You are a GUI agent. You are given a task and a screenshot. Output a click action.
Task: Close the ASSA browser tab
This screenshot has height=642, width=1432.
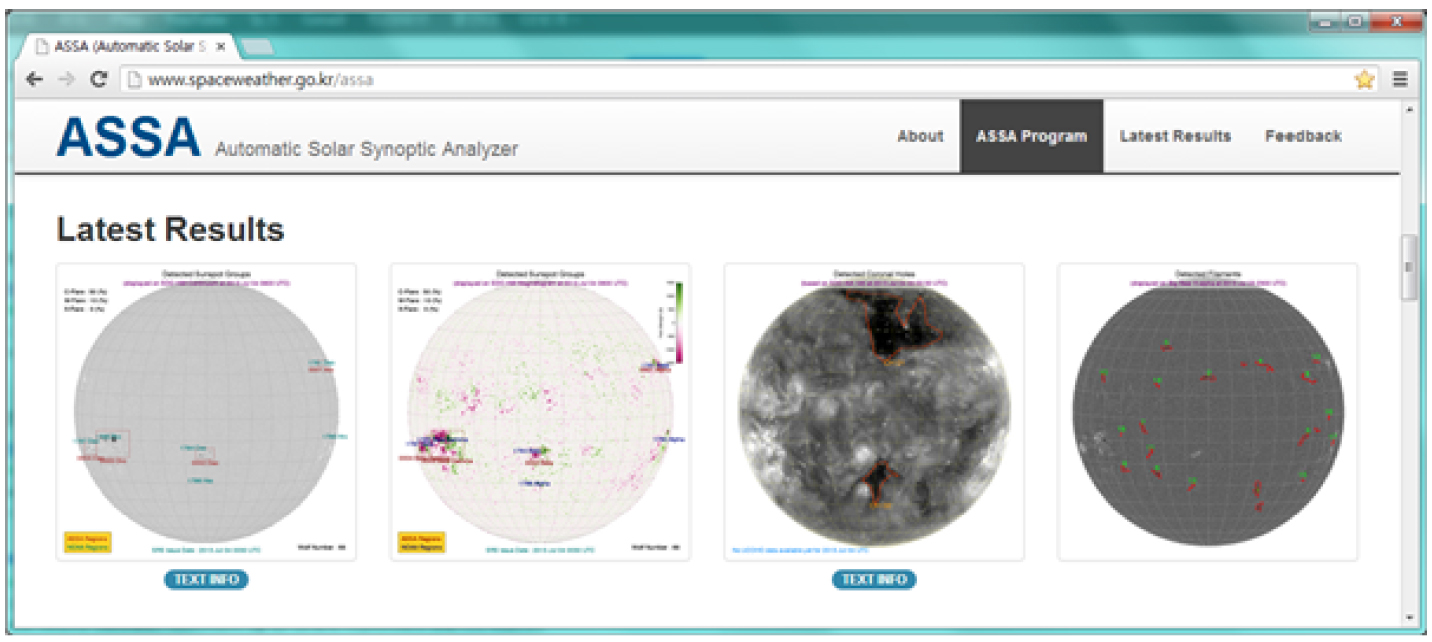pyautogui.click(x=221, y=47)
